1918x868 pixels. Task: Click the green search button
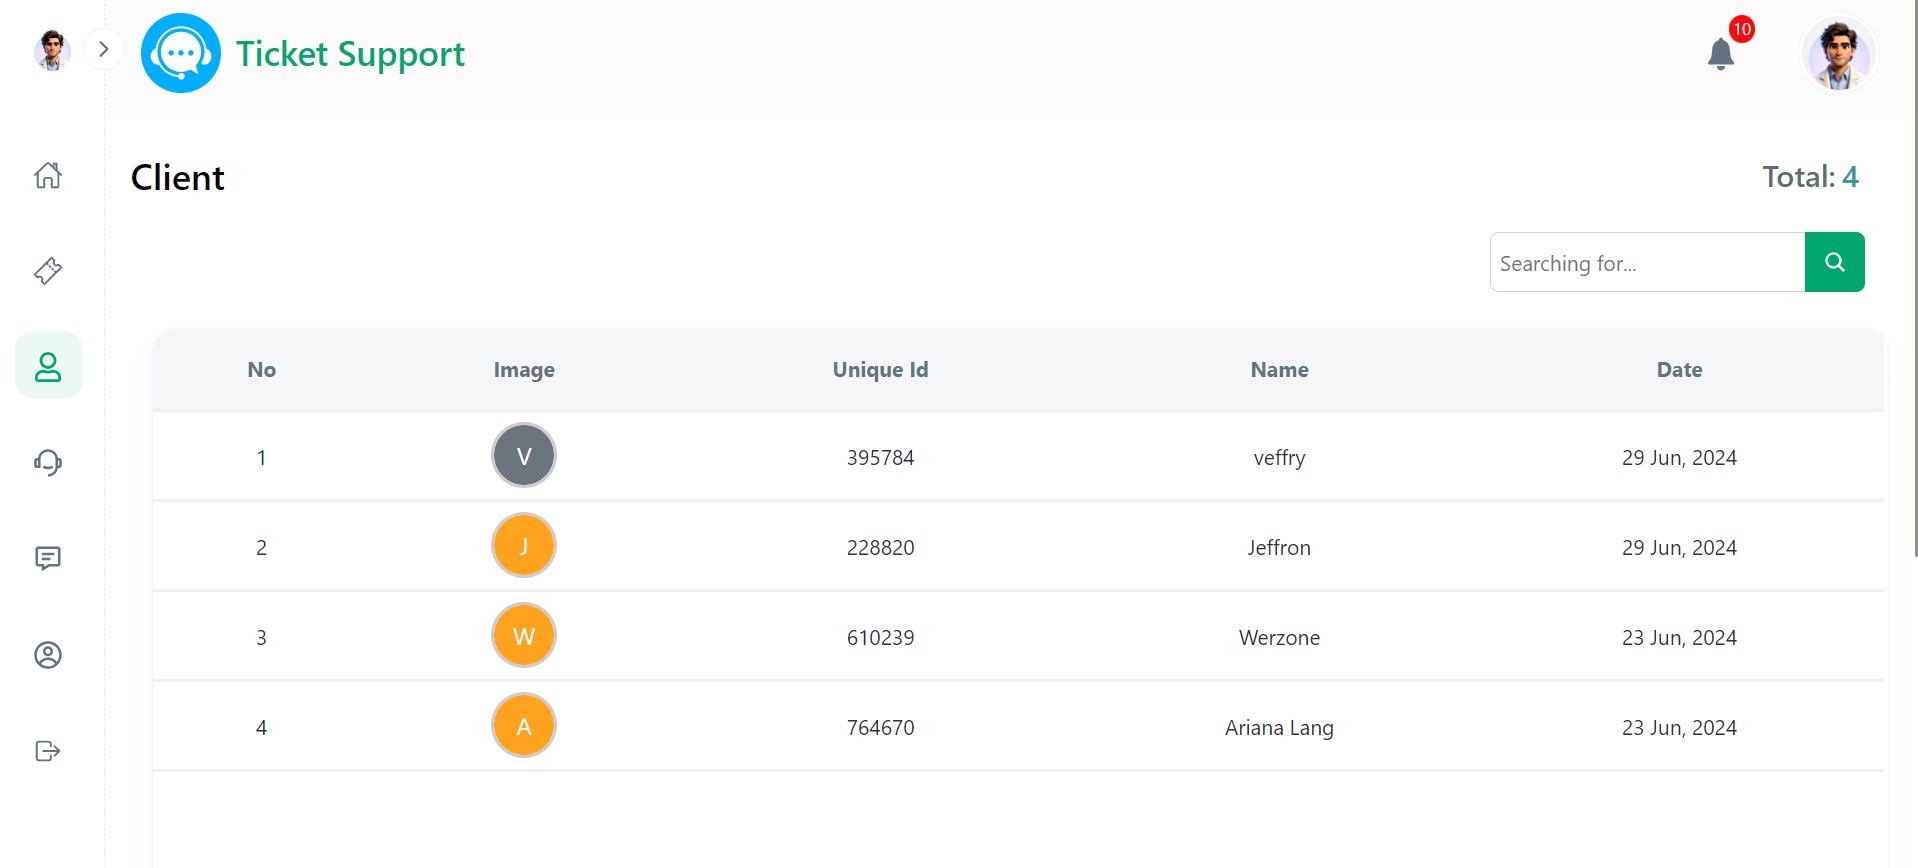(x=1834, y=262)
